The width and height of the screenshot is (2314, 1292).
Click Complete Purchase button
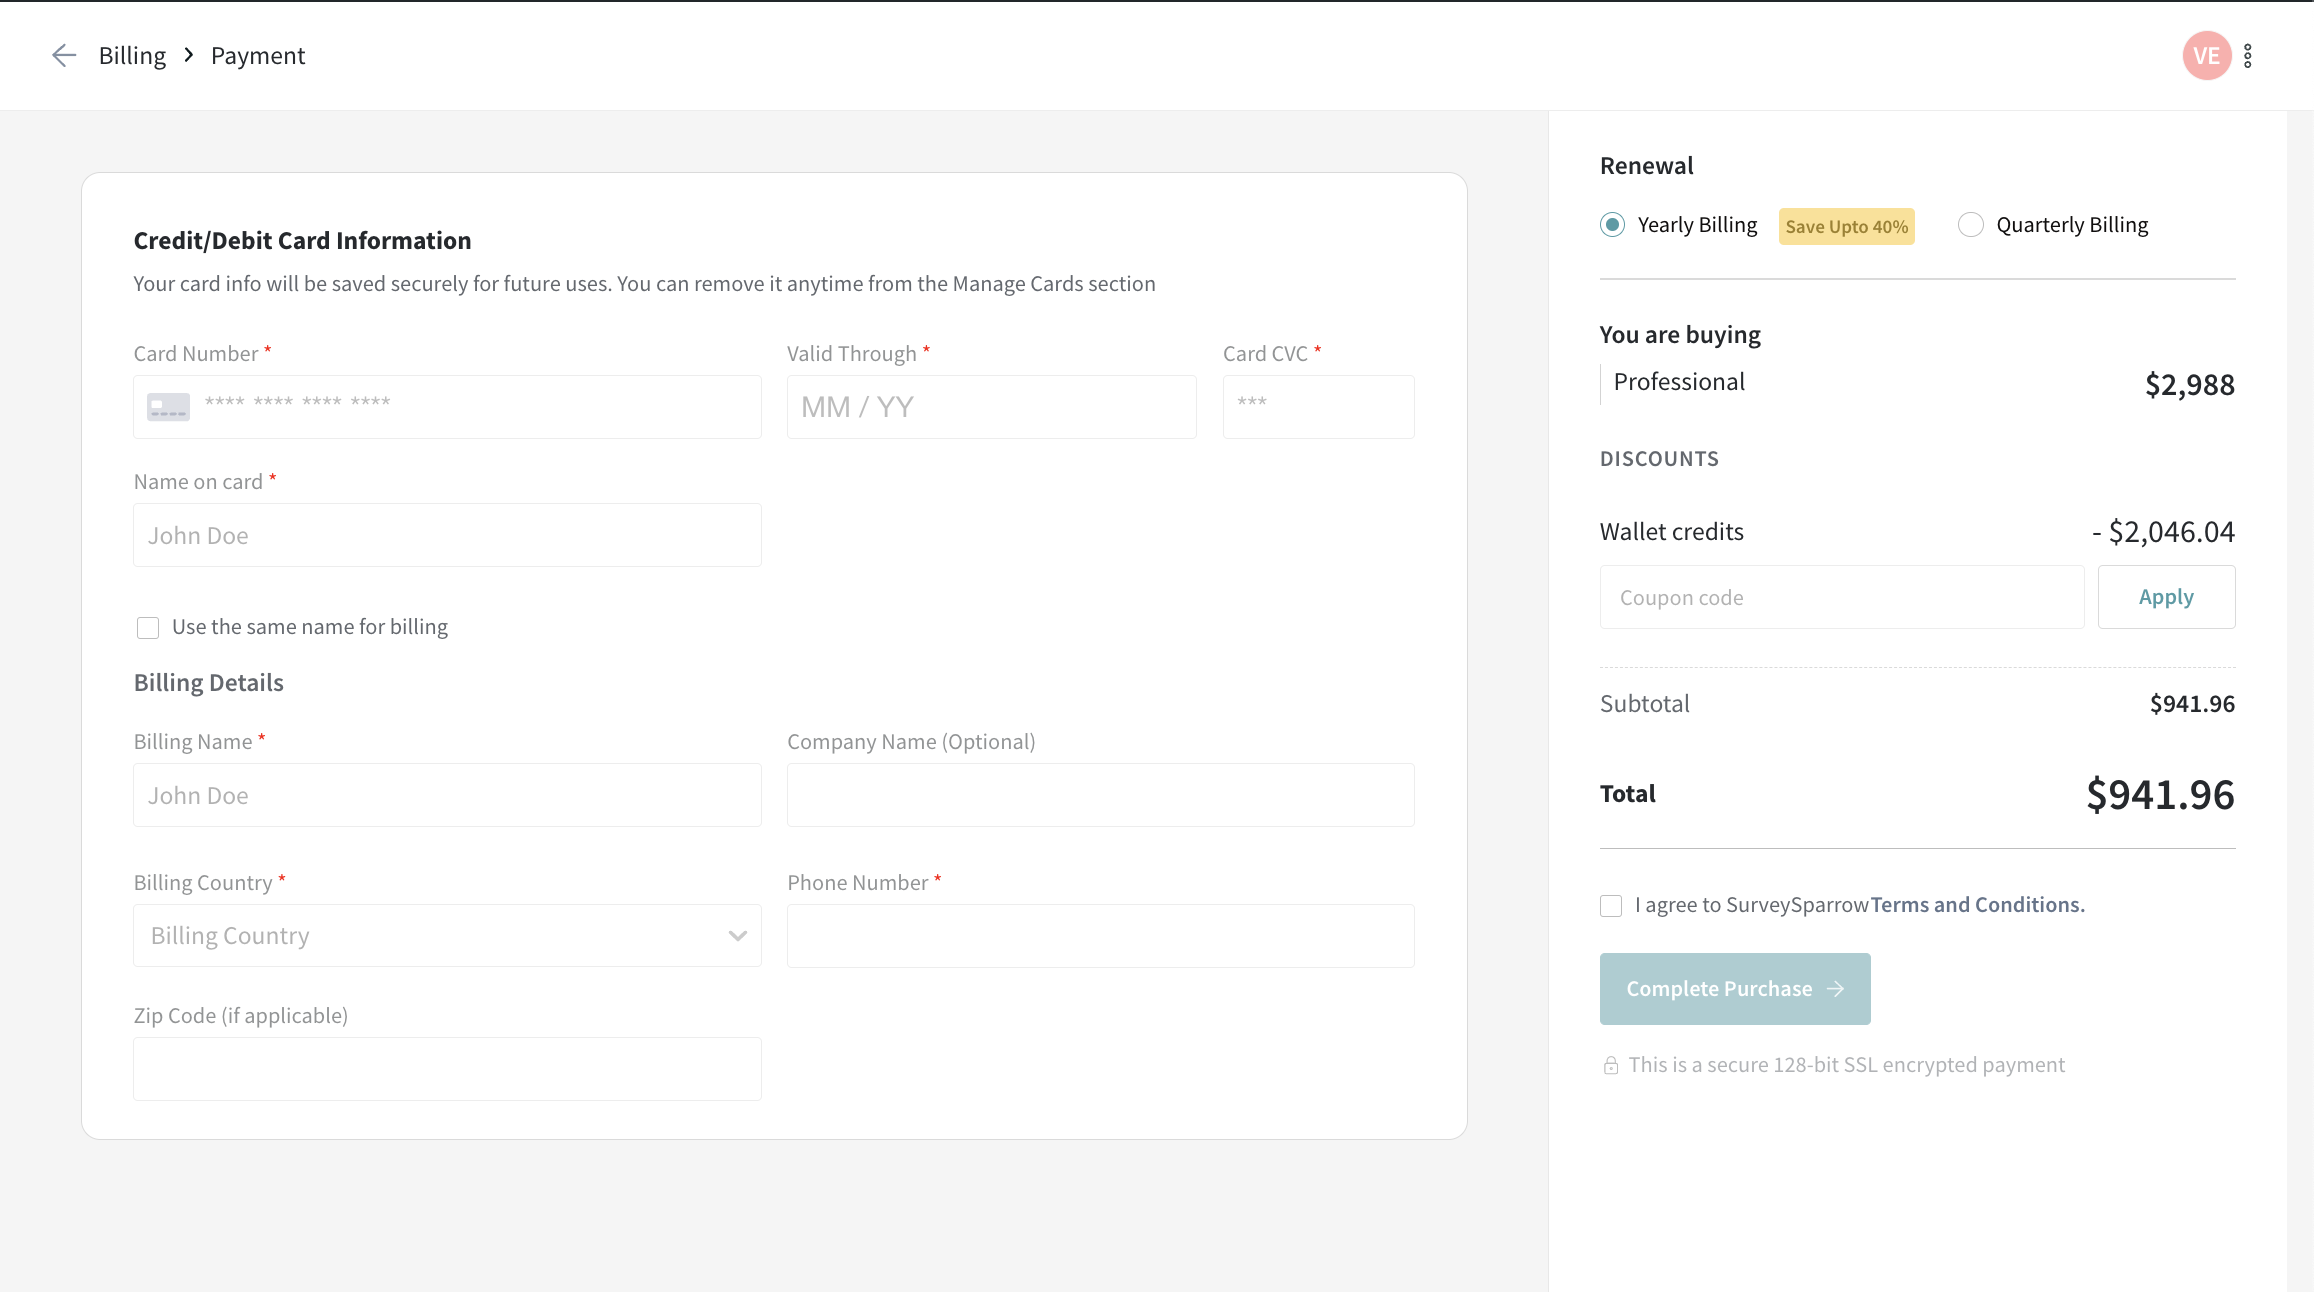(1734, 989)
